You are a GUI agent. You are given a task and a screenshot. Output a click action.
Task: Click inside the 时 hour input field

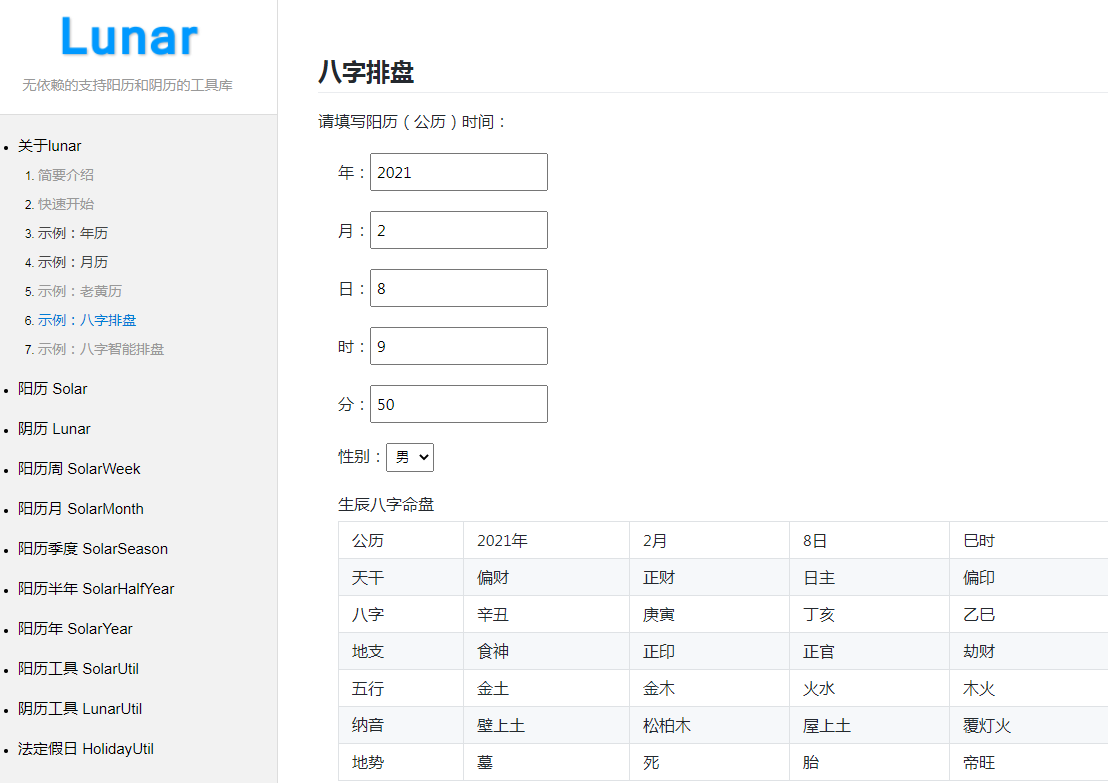tap(458, 346)
